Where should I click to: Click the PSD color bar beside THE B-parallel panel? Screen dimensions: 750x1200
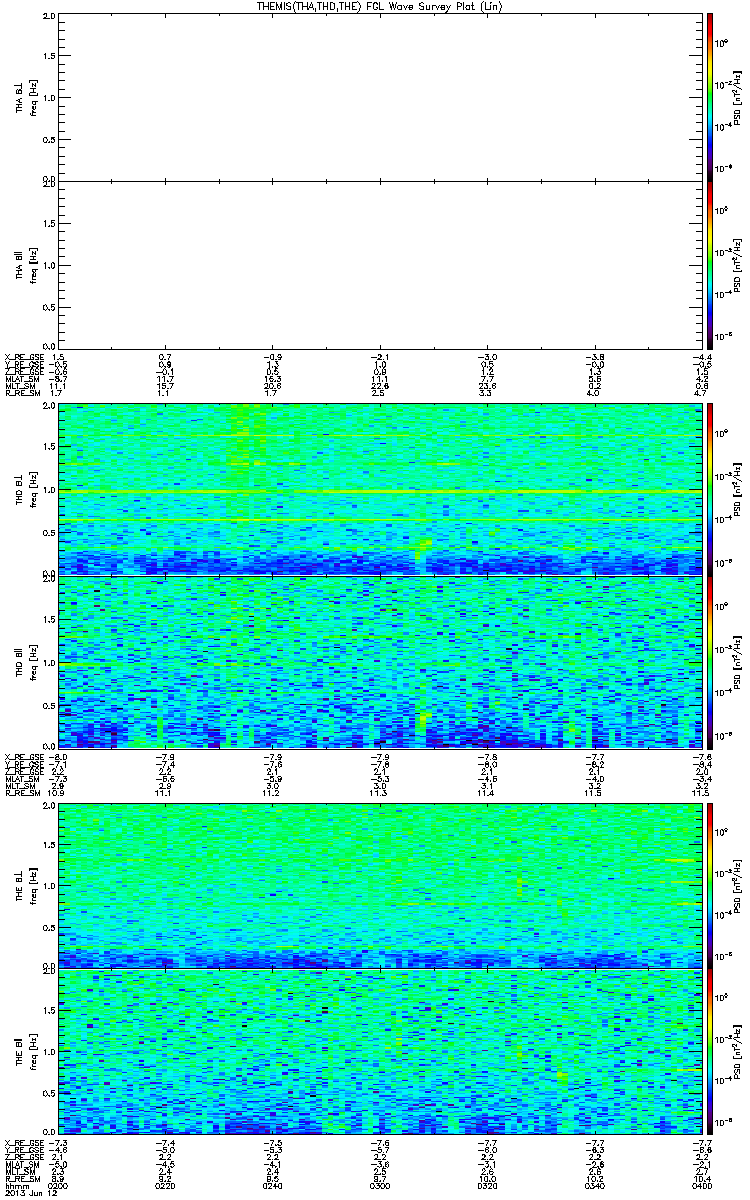(x=710, y=1051)
